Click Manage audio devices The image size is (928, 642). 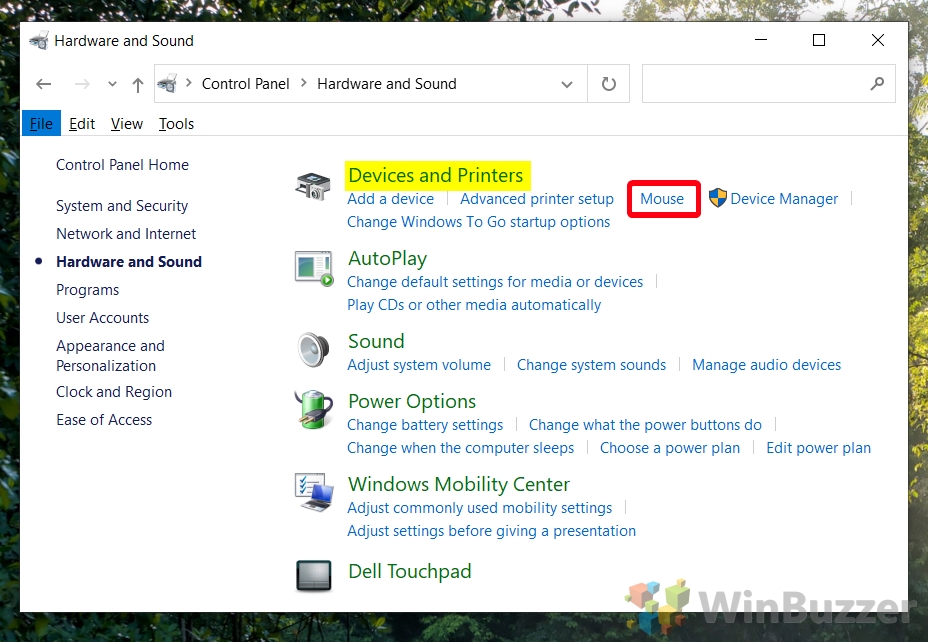click(766, 365)
